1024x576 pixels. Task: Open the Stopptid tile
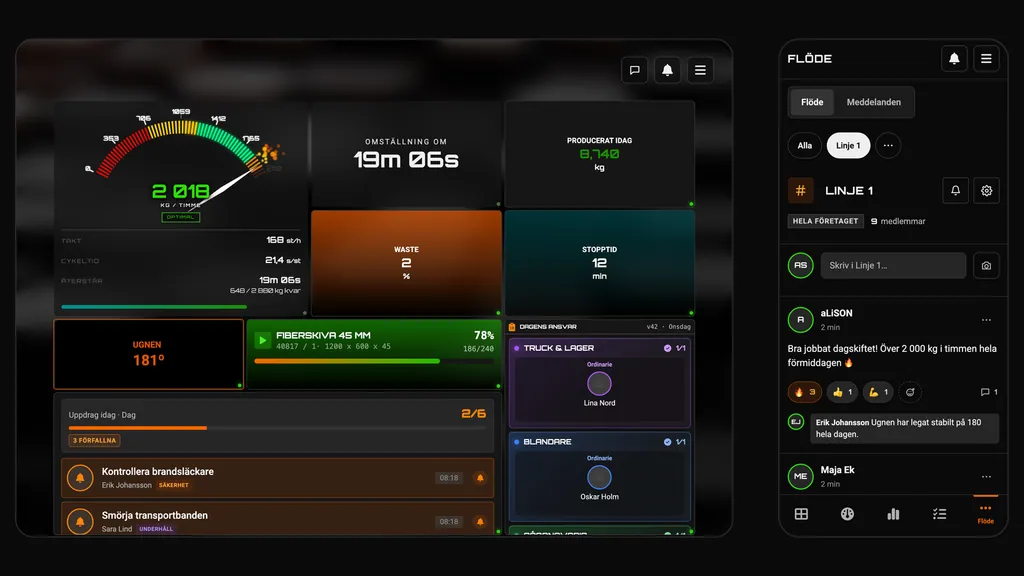pyautogui.click(x=600, y=263)
